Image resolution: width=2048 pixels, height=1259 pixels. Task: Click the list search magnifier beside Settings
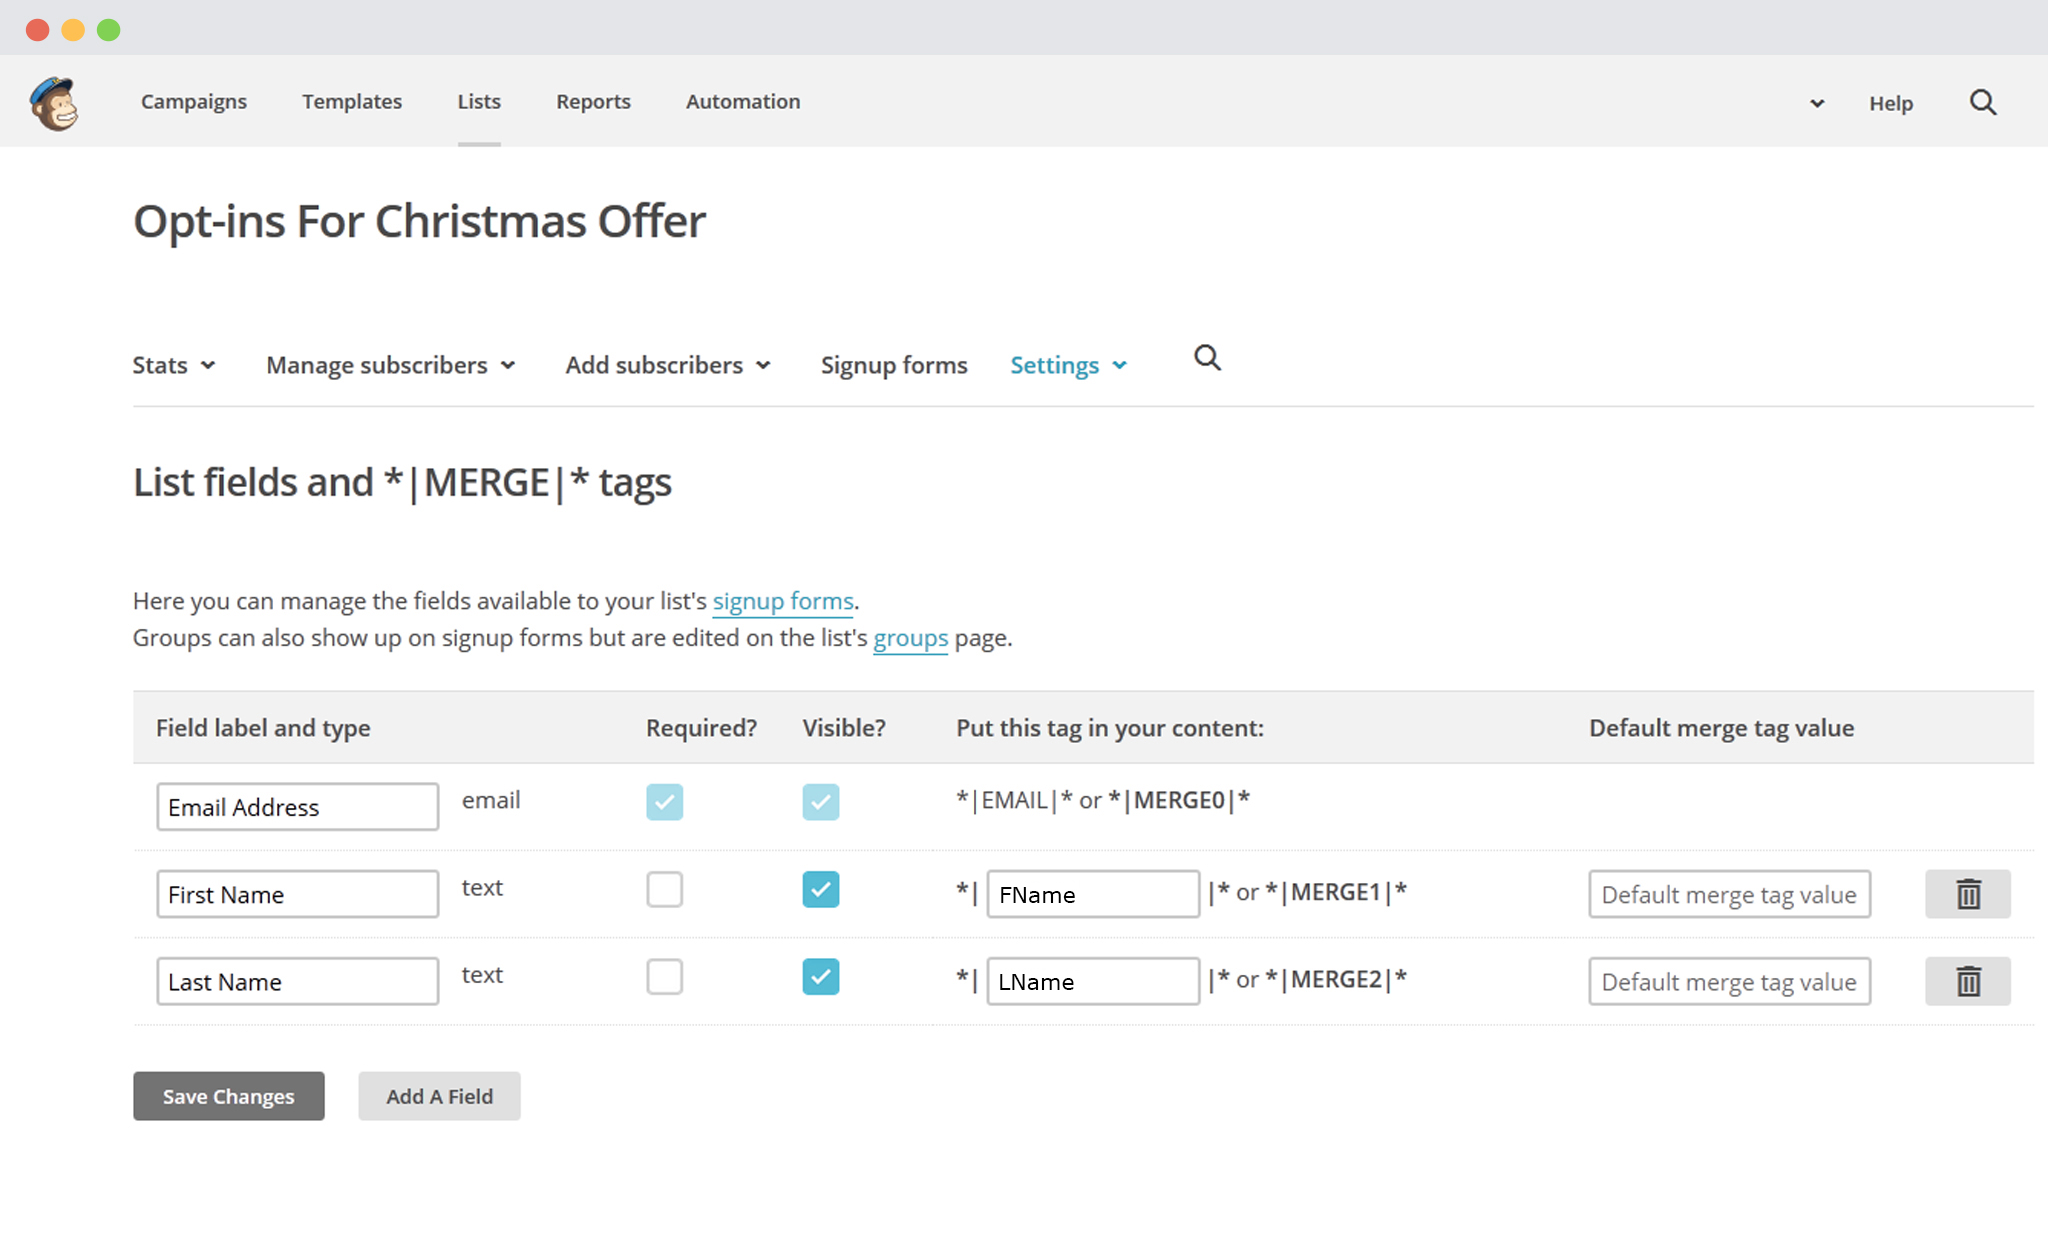pos(1207,358)
